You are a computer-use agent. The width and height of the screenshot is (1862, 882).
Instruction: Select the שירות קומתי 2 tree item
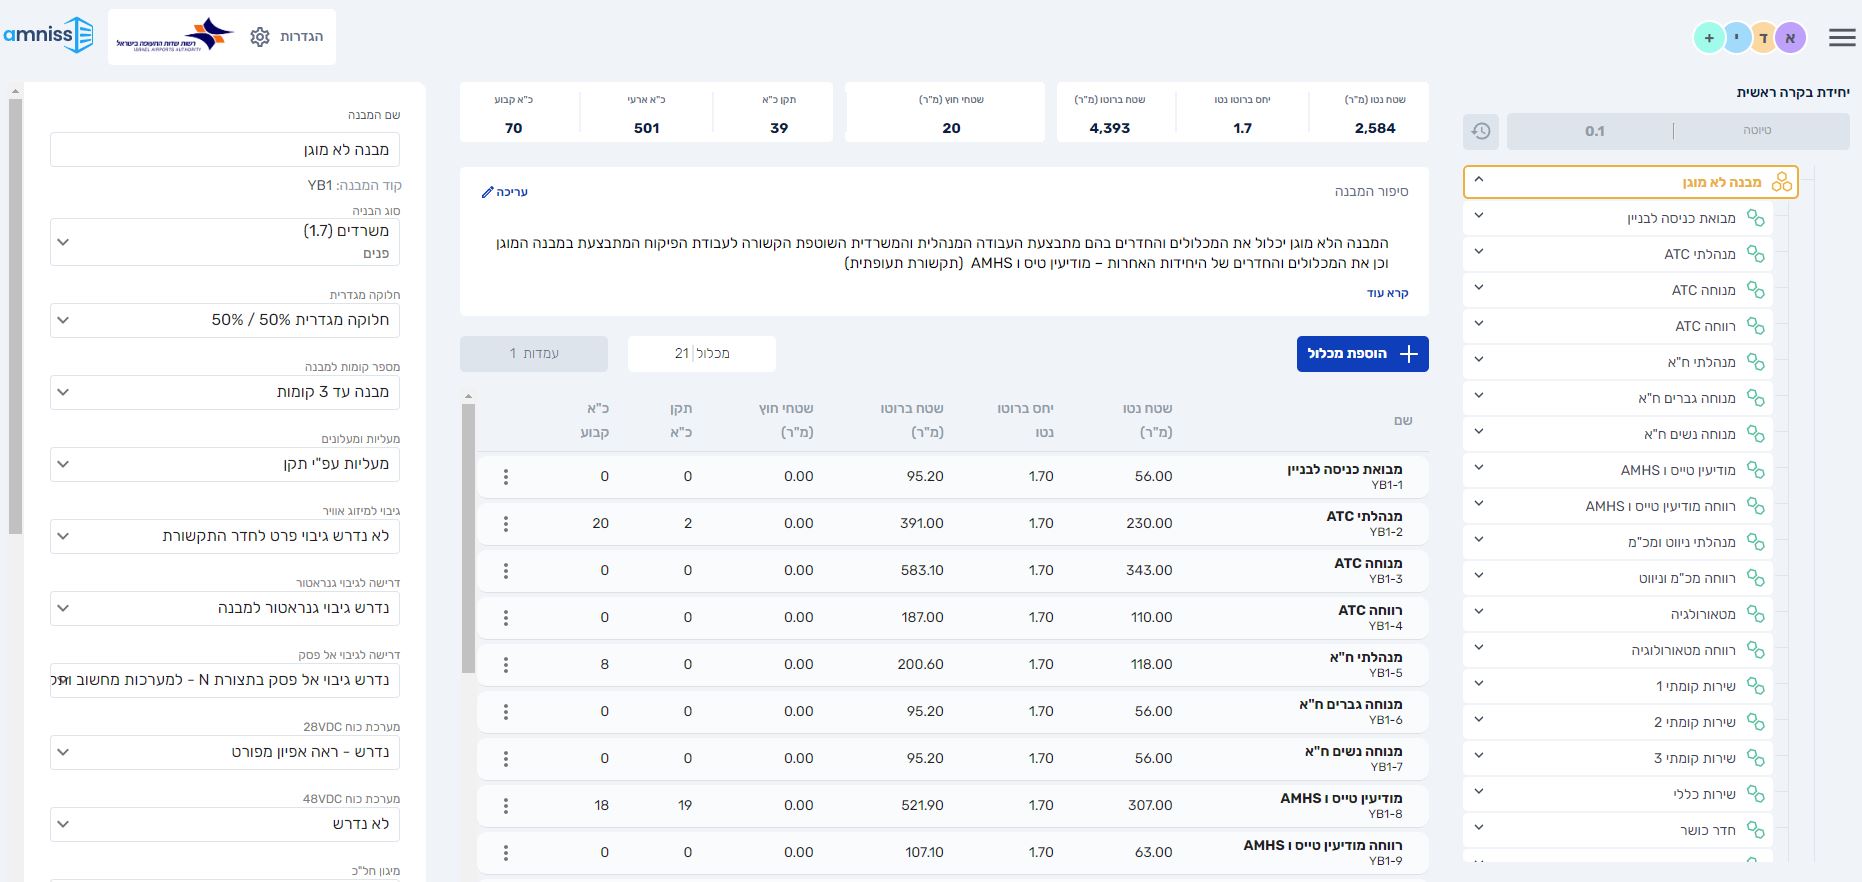1618,722
